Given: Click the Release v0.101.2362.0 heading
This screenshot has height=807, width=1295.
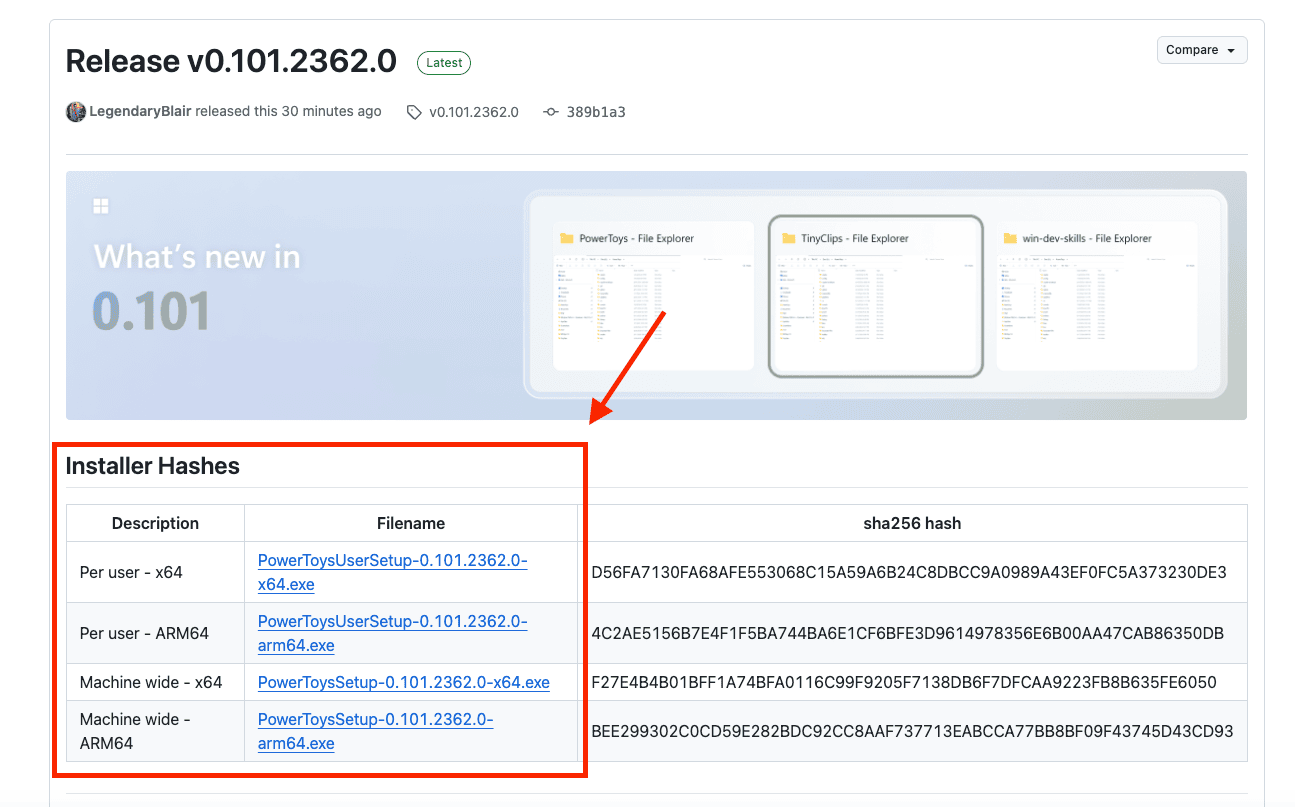Looking at the screenshot, I should [231, 62].
